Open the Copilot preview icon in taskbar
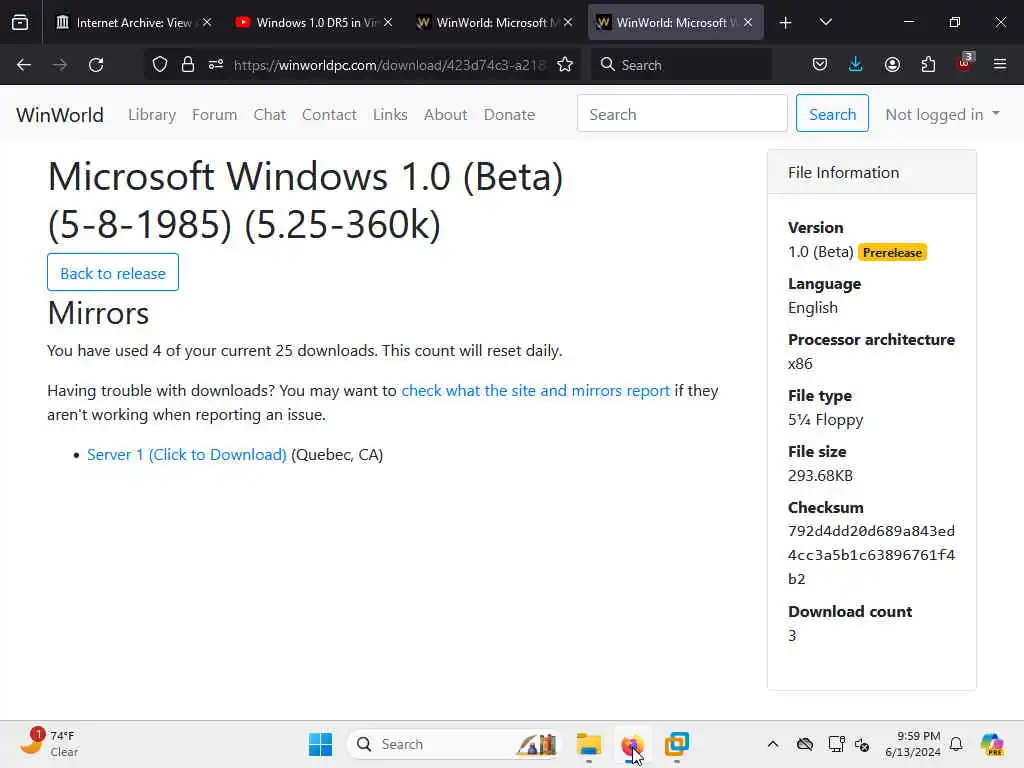 992,744
